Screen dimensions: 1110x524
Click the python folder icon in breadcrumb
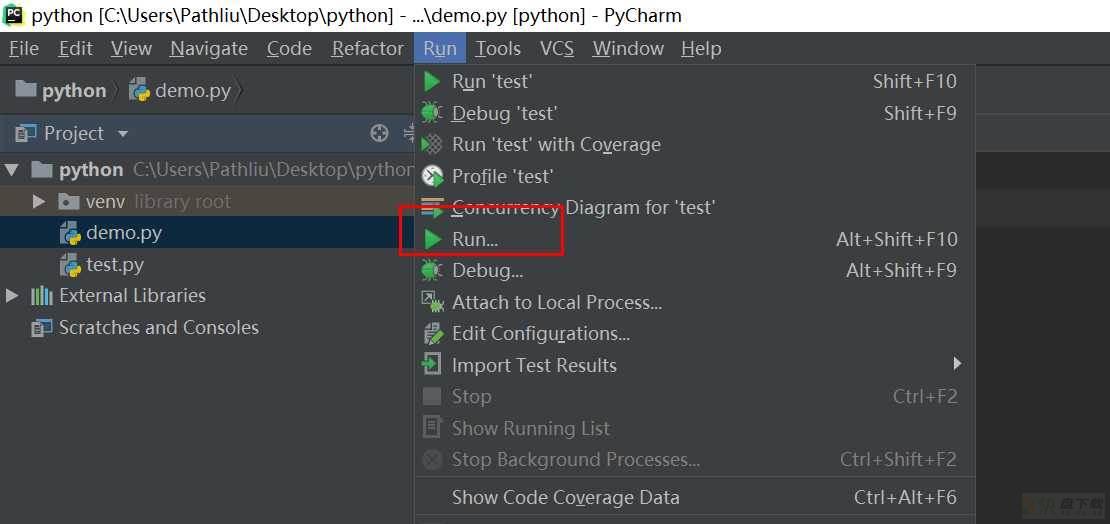pyautogui.click(x=25, y=89)
